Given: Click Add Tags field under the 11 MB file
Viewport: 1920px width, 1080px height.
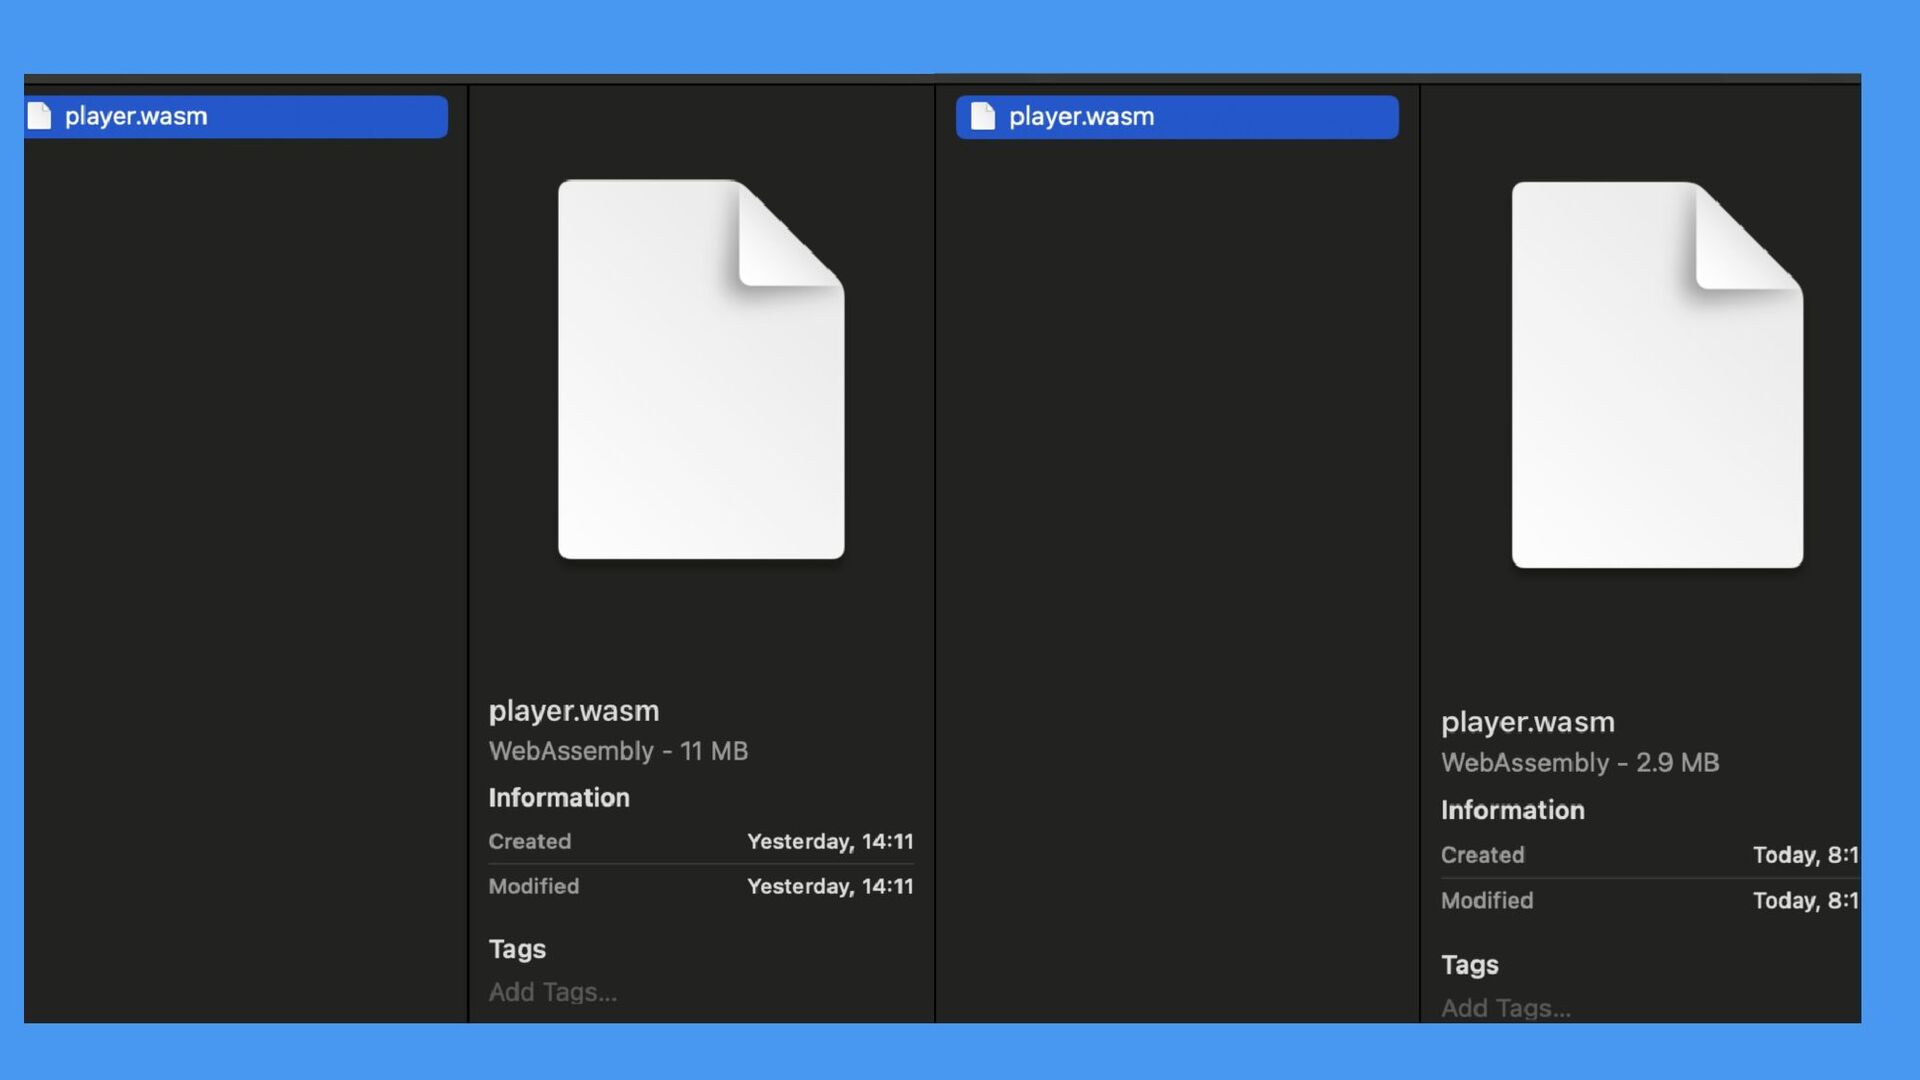Looking at the screenshot, I should pyautogui.click(x=553, y=992).
